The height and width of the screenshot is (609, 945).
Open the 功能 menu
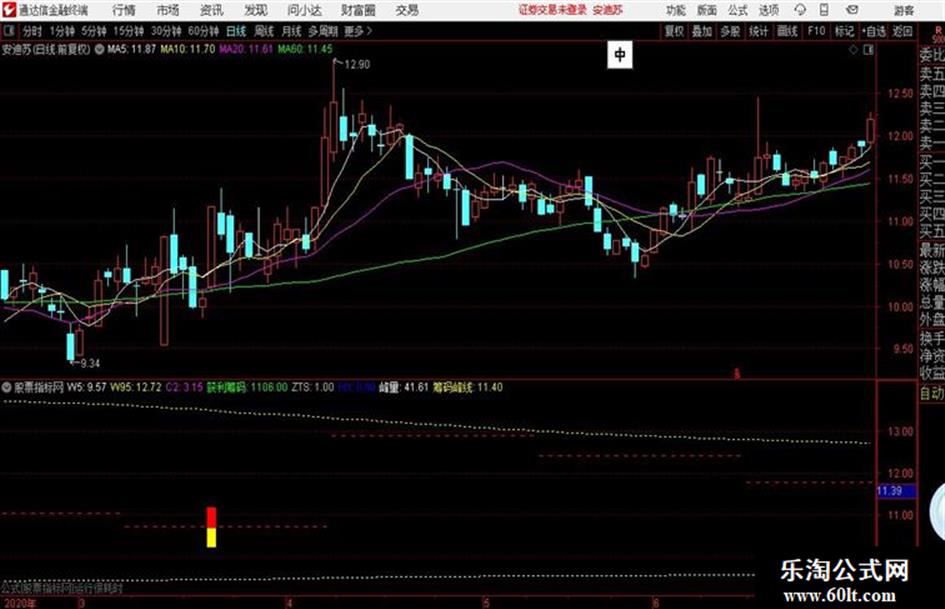[x=676, y=10]
